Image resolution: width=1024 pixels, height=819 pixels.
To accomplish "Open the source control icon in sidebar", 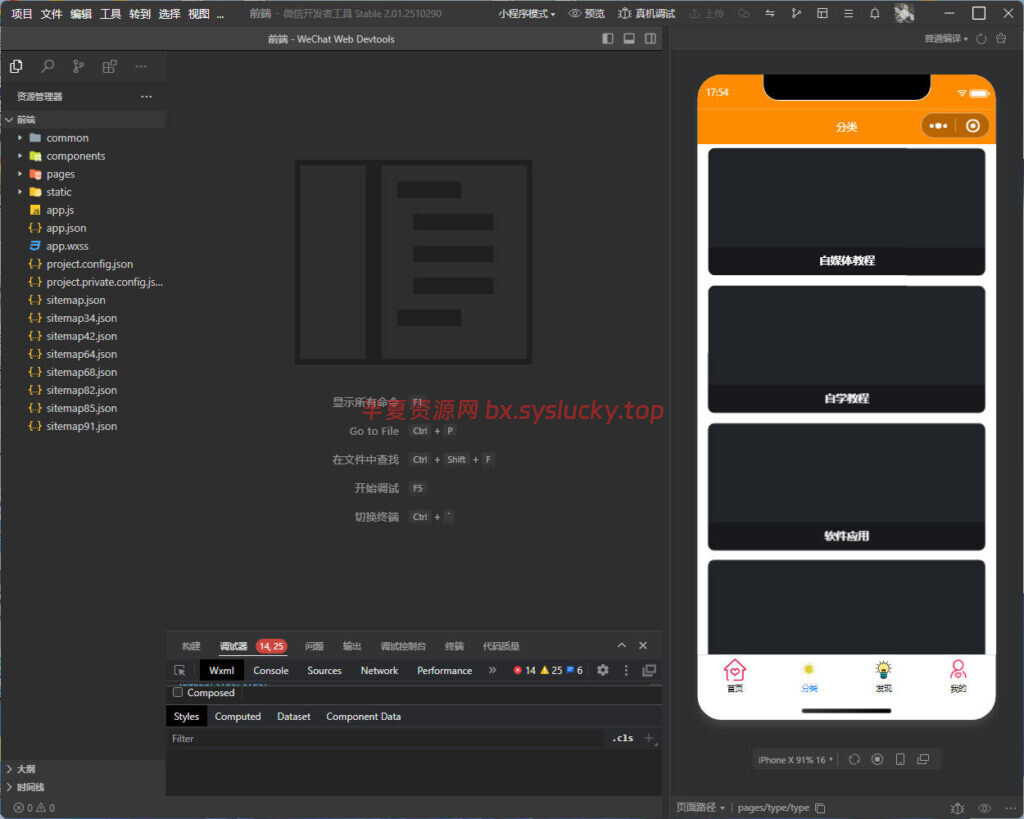I will pyautogui.click(x=78, y=66).
